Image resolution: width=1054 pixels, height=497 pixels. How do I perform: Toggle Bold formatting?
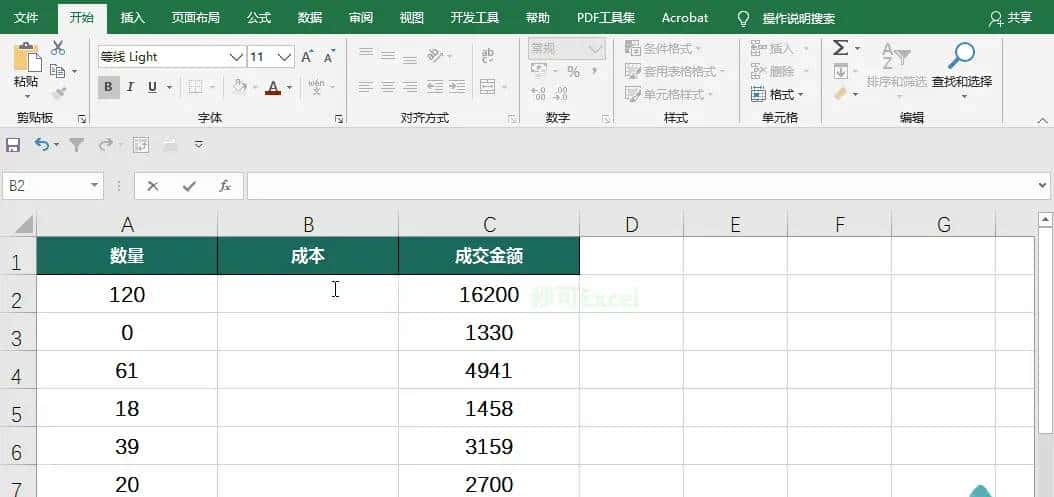[108, 87]
